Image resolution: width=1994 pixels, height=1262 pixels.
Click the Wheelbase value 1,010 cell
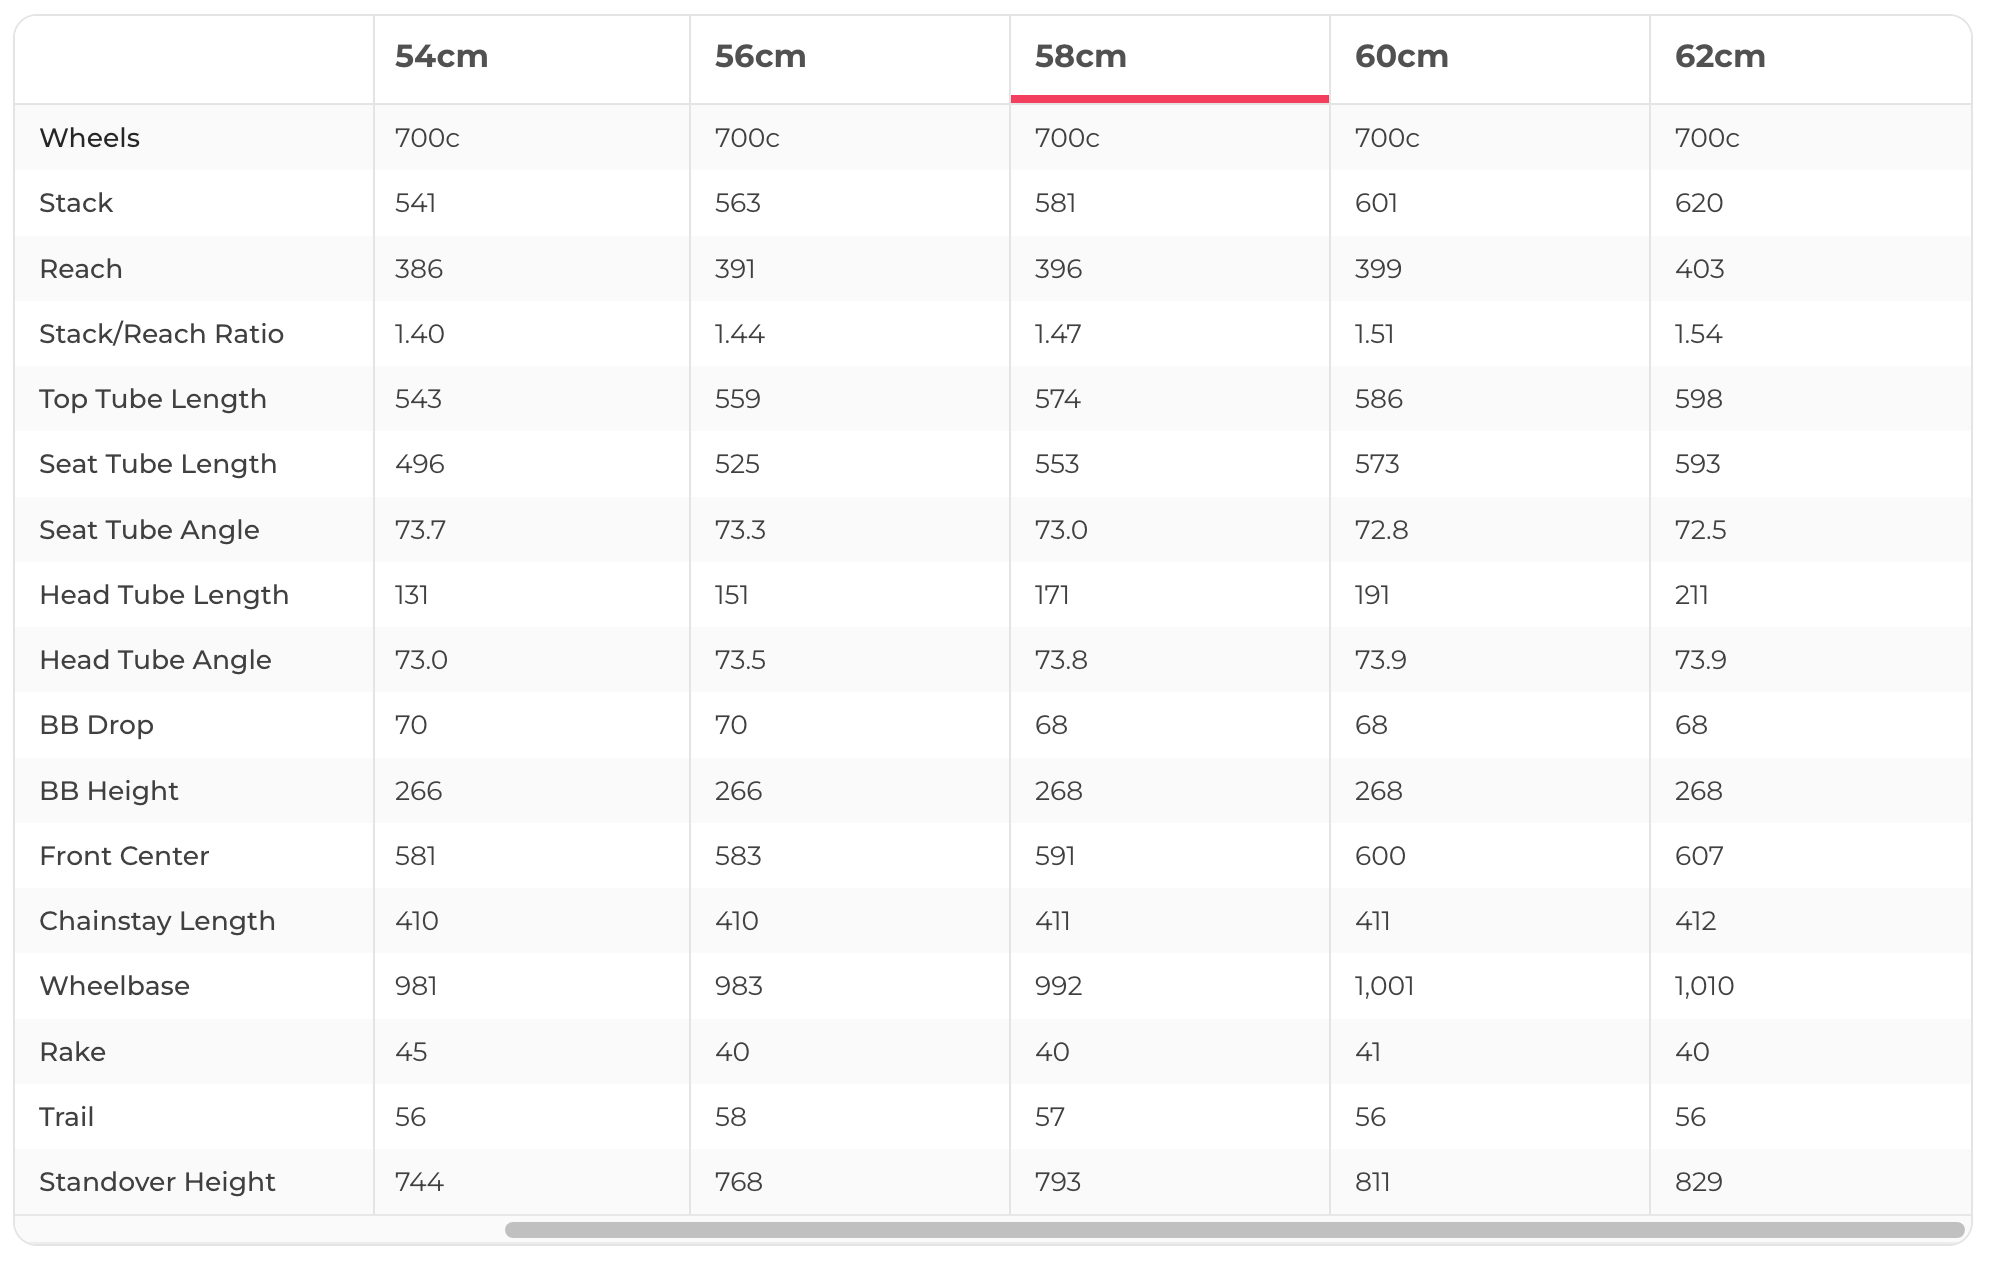tap(1704, 986)
